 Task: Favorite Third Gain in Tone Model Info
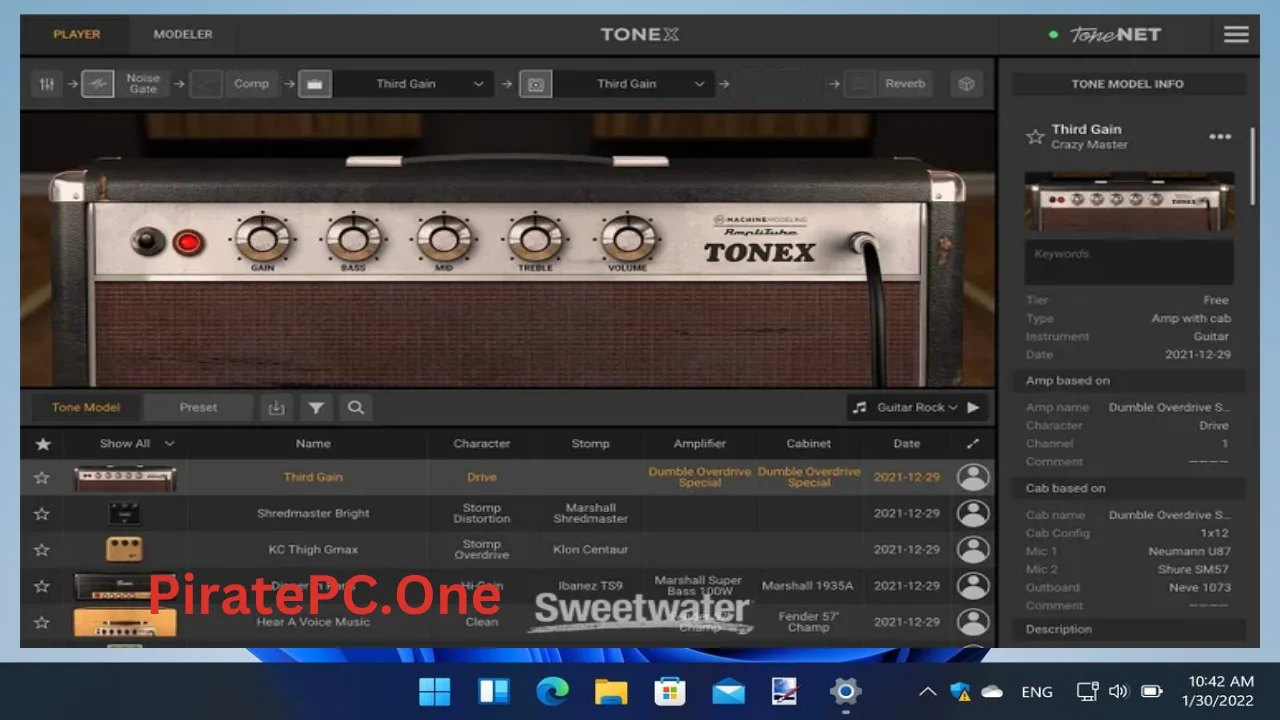point(1035,137)
